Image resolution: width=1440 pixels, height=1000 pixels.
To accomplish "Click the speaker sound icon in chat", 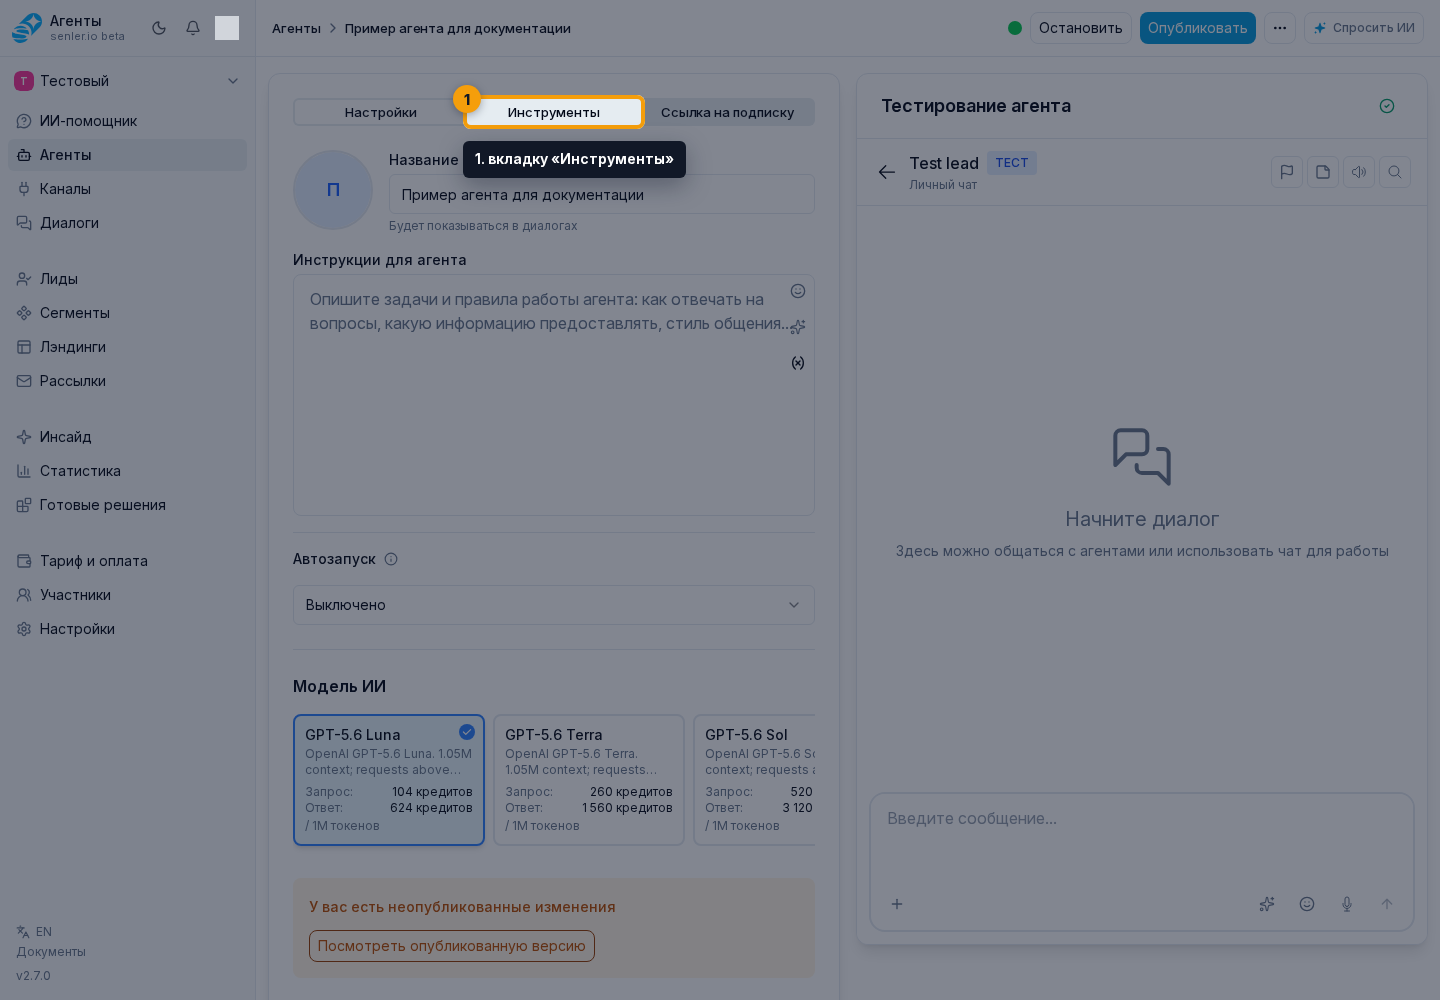I will point(1359,172).
